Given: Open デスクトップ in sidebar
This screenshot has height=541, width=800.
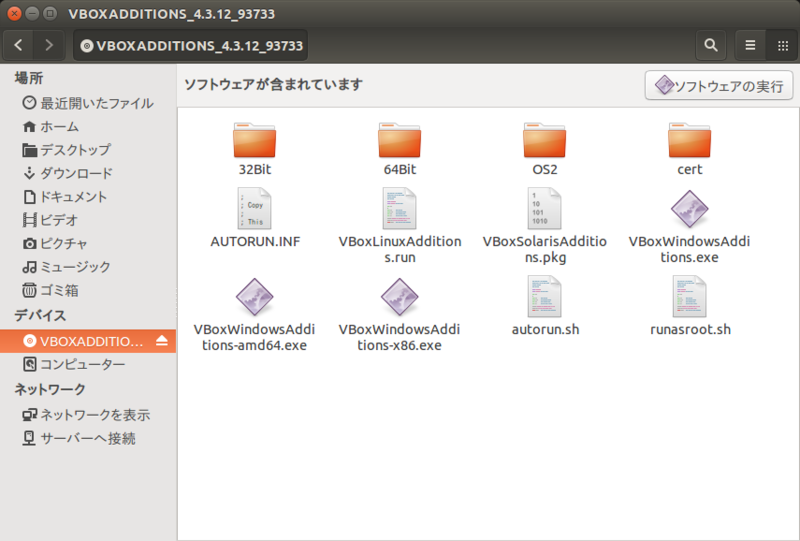Looking at the screenshot, I should tap(88, 150).
